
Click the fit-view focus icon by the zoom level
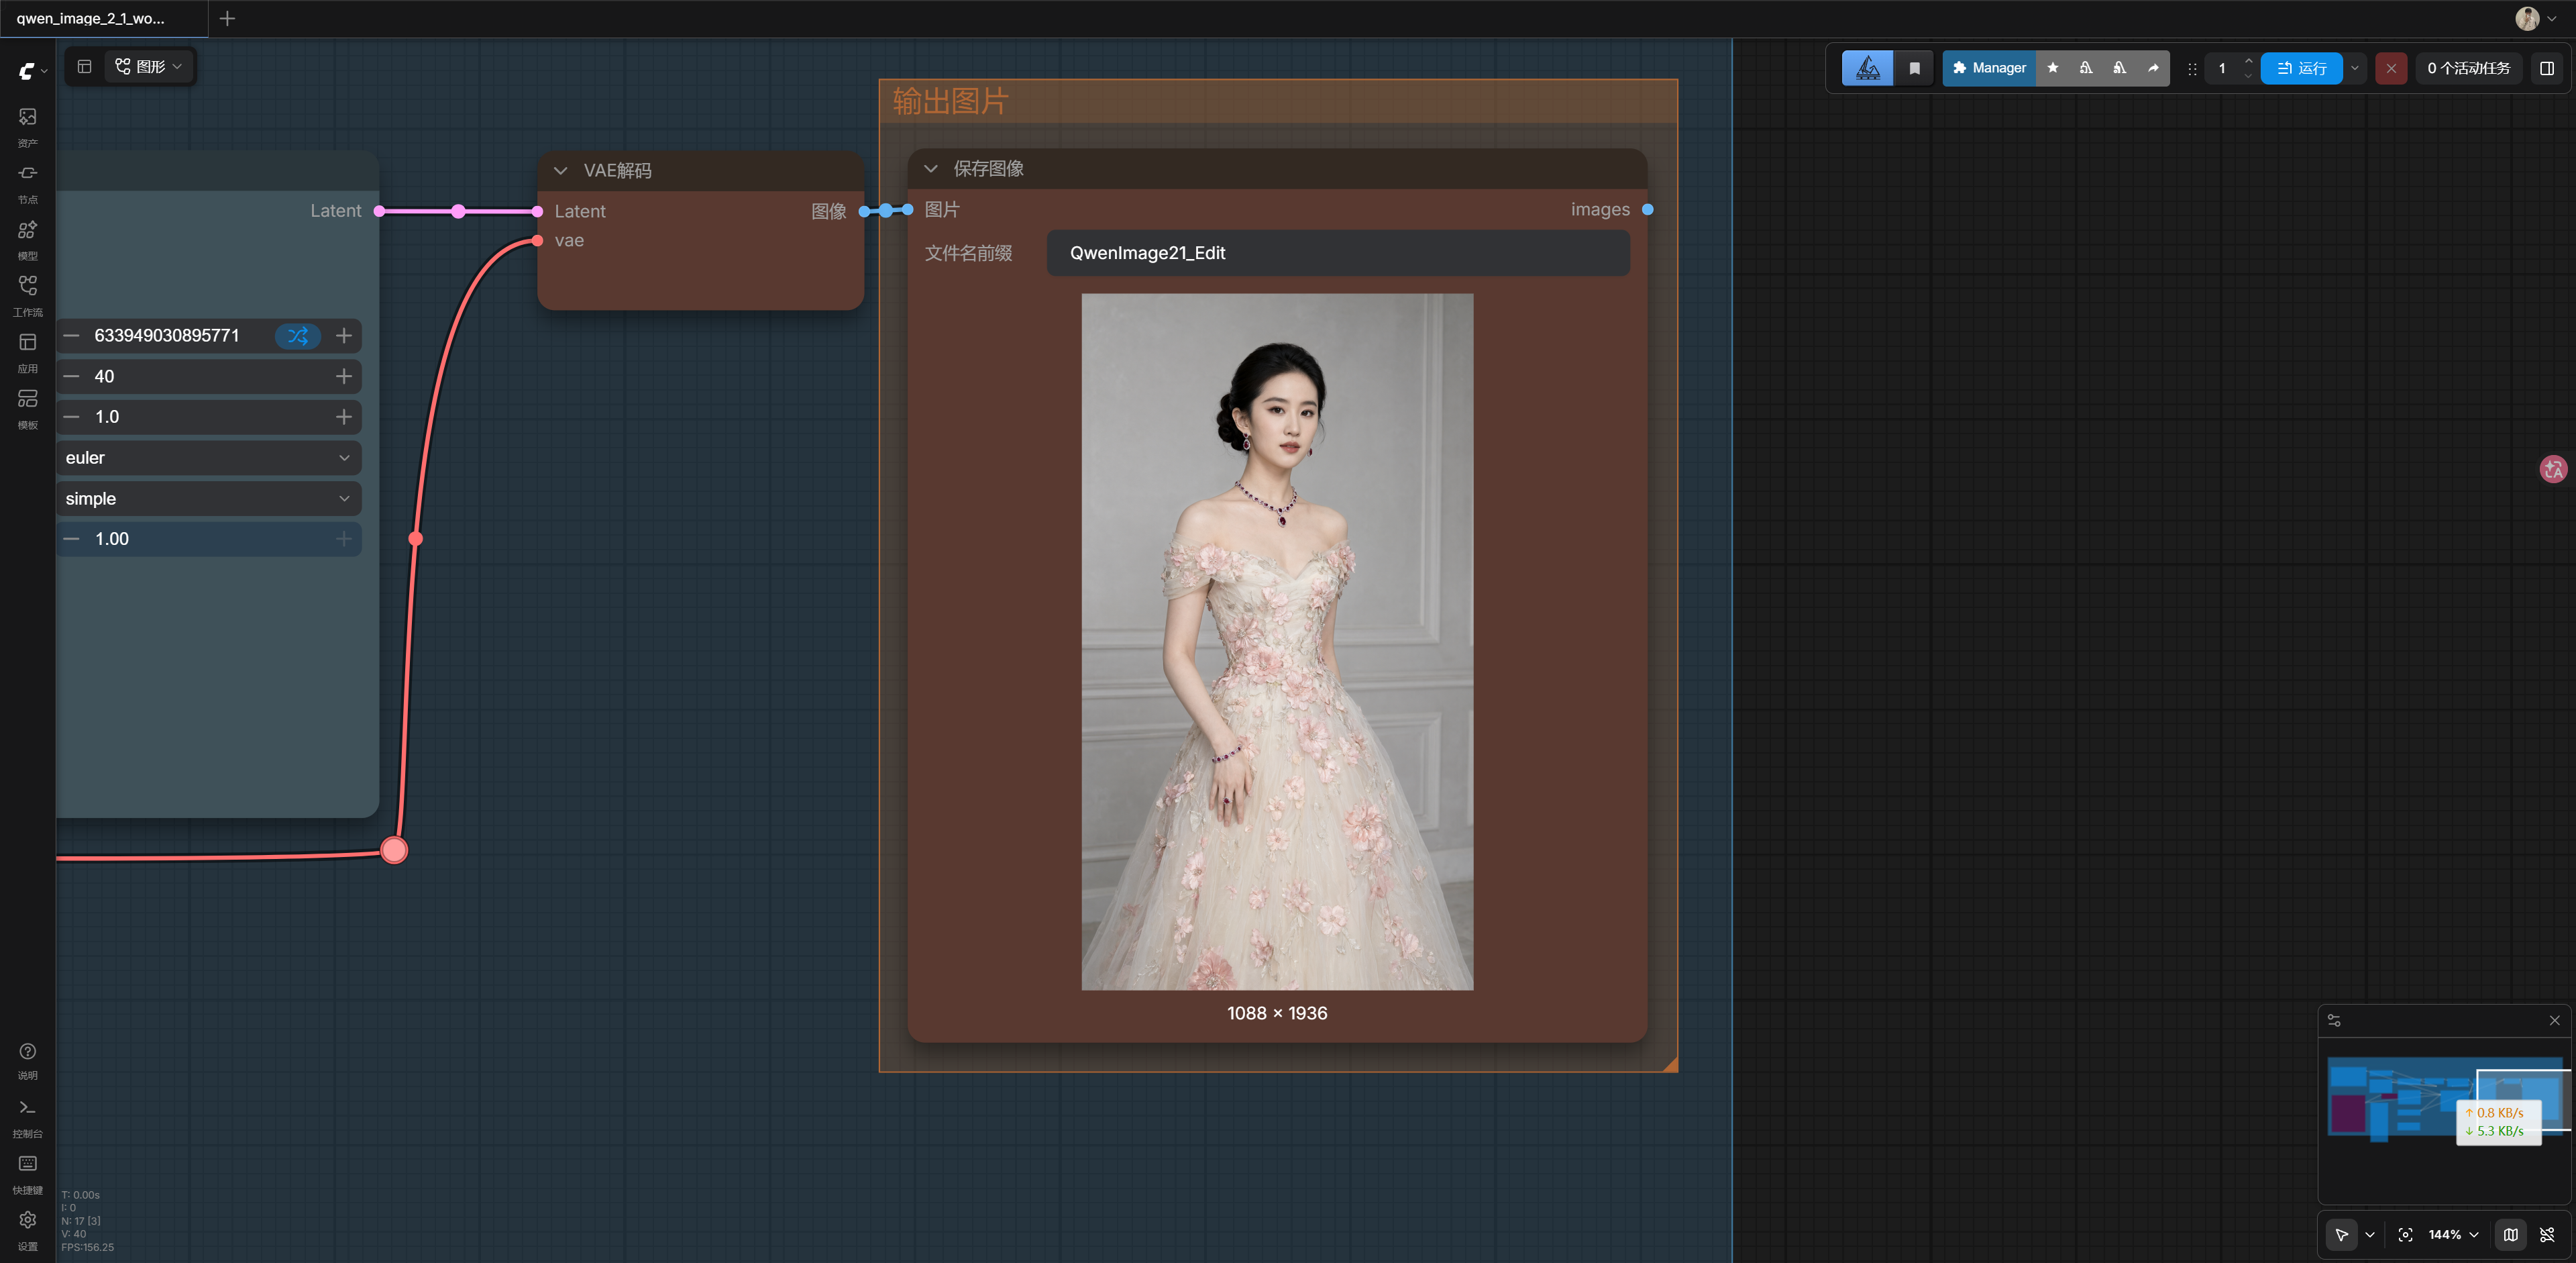click(x=2405, y=1235)
